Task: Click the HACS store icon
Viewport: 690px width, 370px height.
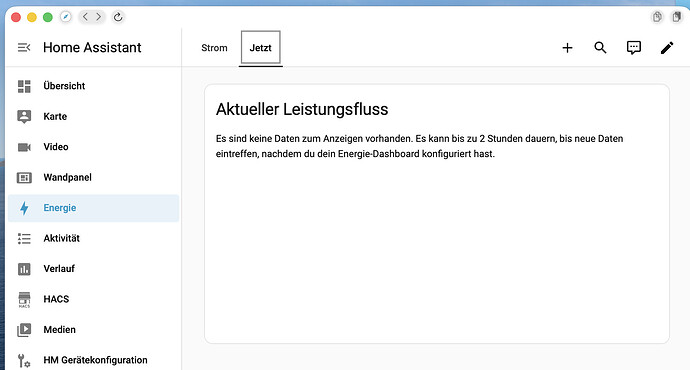Action: click(24, 300)
